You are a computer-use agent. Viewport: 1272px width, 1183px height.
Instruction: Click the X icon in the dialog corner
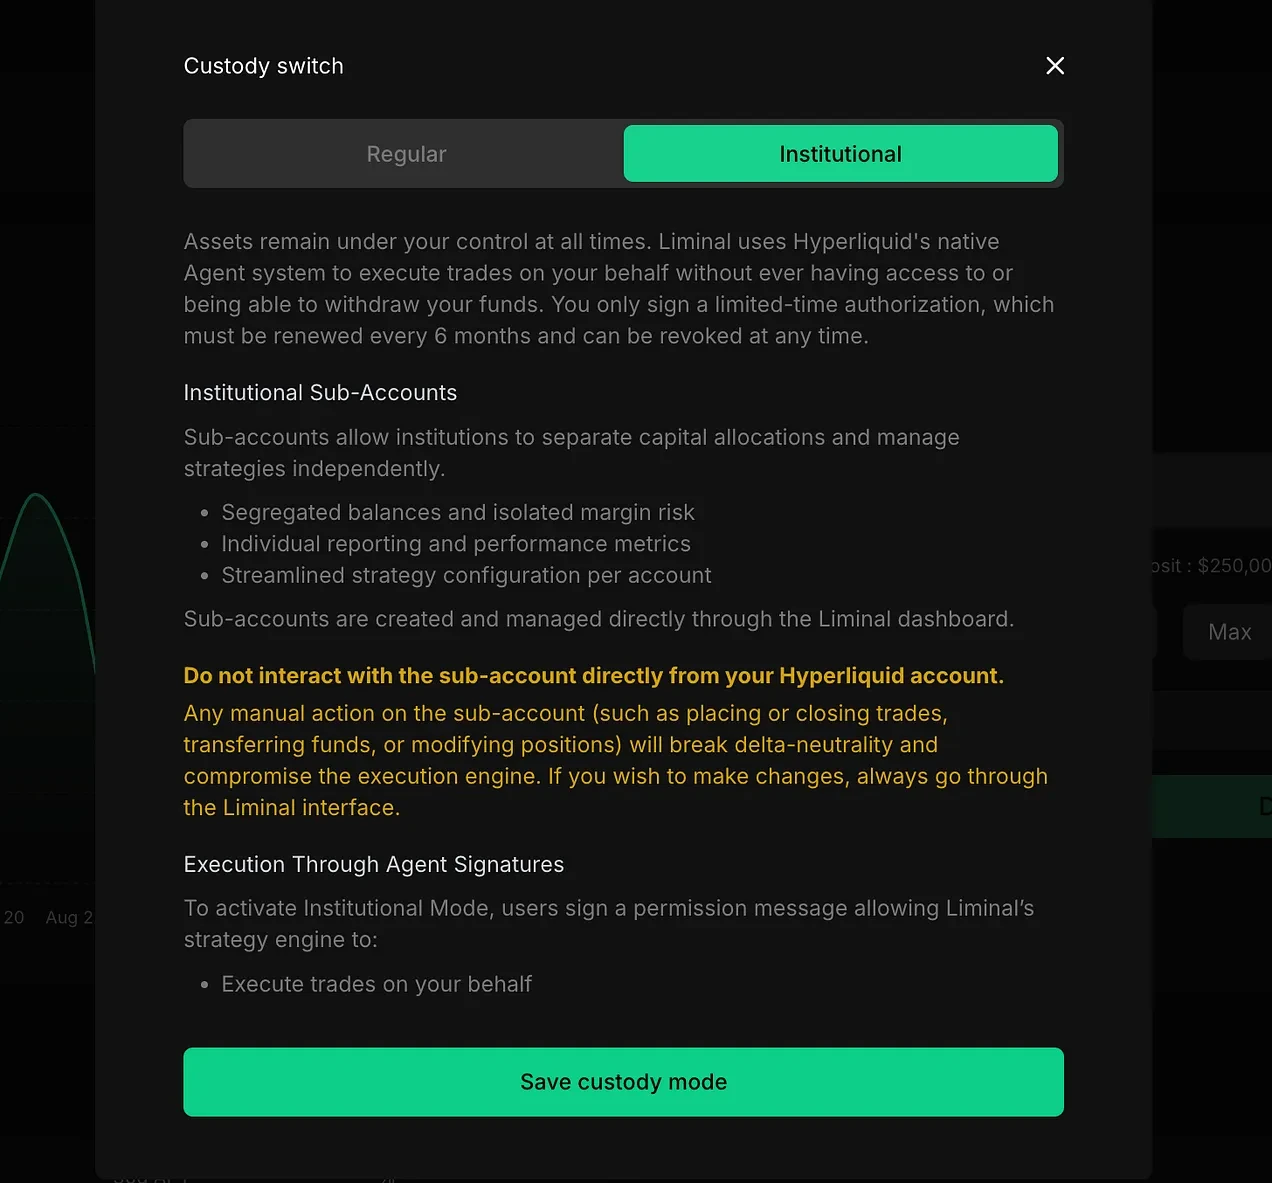pyautogui.click(x=1054, y=65)
